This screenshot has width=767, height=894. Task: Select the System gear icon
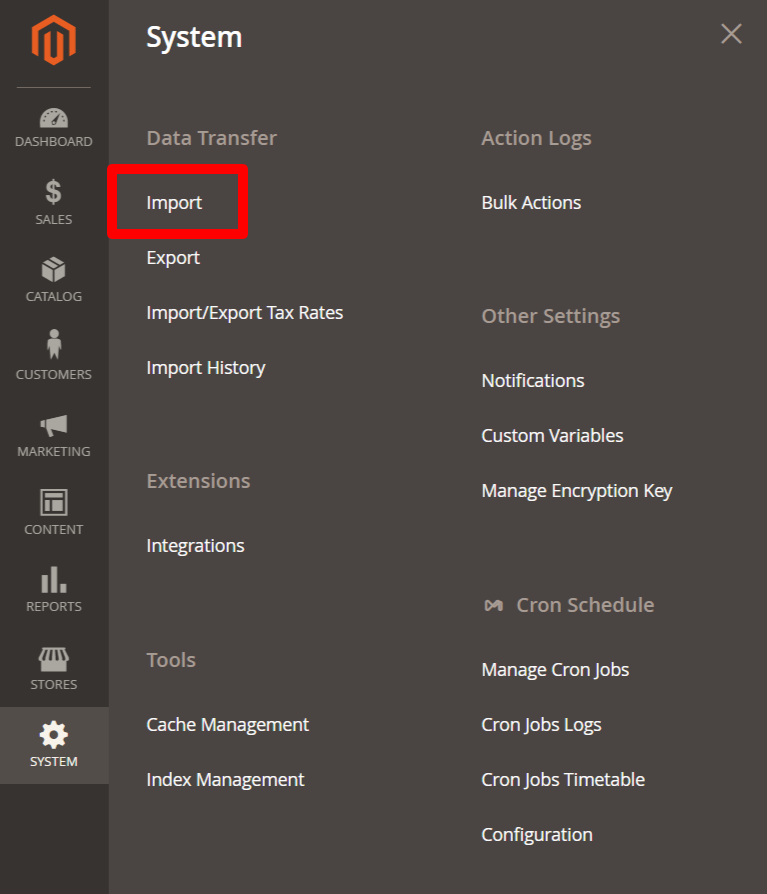(x=54, y=734)
